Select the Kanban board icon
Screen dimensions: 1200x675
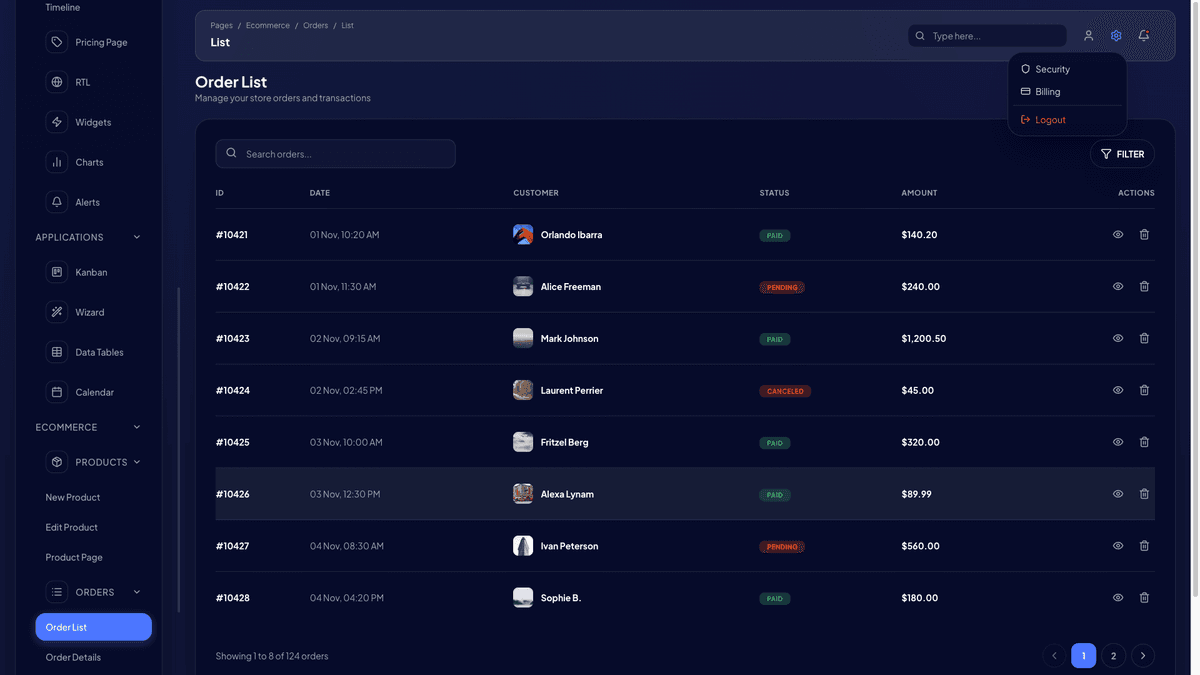pyautogui.click(x=56, y=271)
